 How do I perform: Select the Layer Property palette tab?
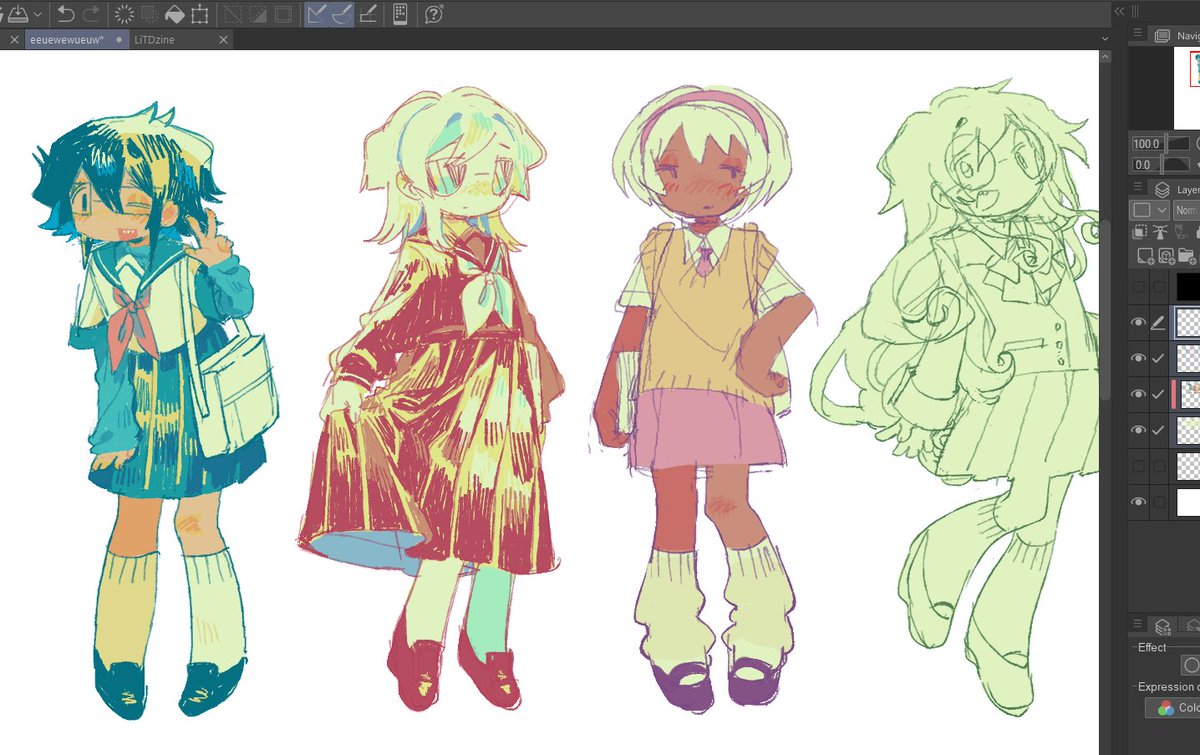click(1163, 626)
